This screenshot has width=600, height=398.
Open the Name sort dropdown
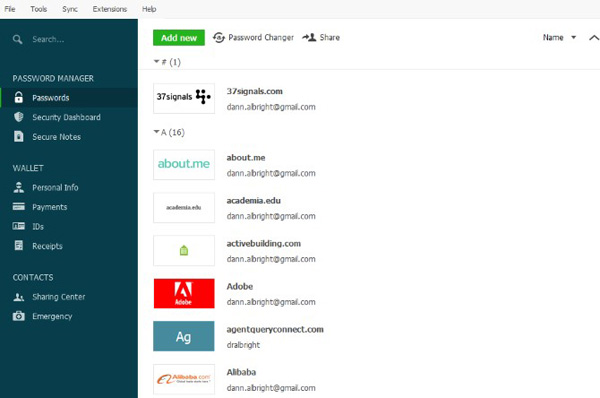(559, 38)
